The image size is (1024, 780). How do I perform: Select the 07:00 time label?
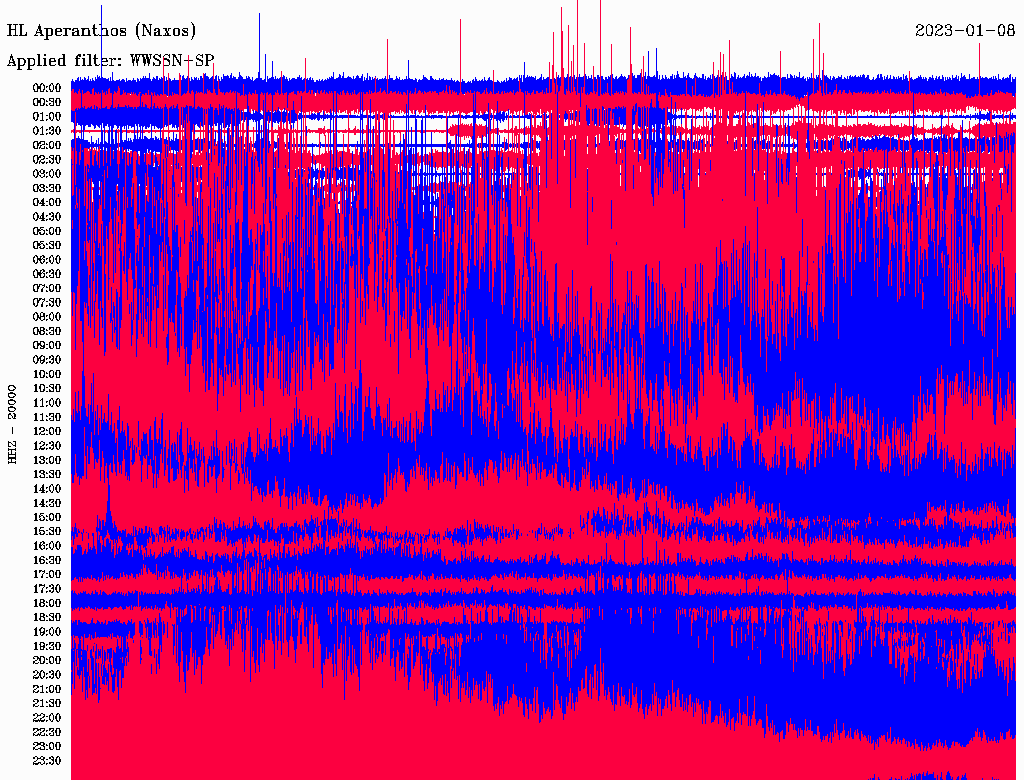pos(47,289)
